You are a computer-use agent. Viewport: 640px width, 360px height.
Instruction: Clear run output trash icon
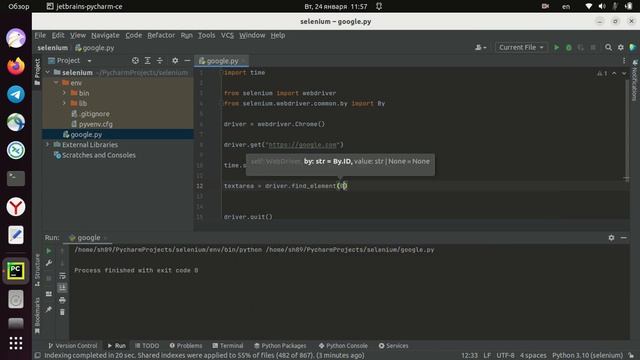click(62, 312)
